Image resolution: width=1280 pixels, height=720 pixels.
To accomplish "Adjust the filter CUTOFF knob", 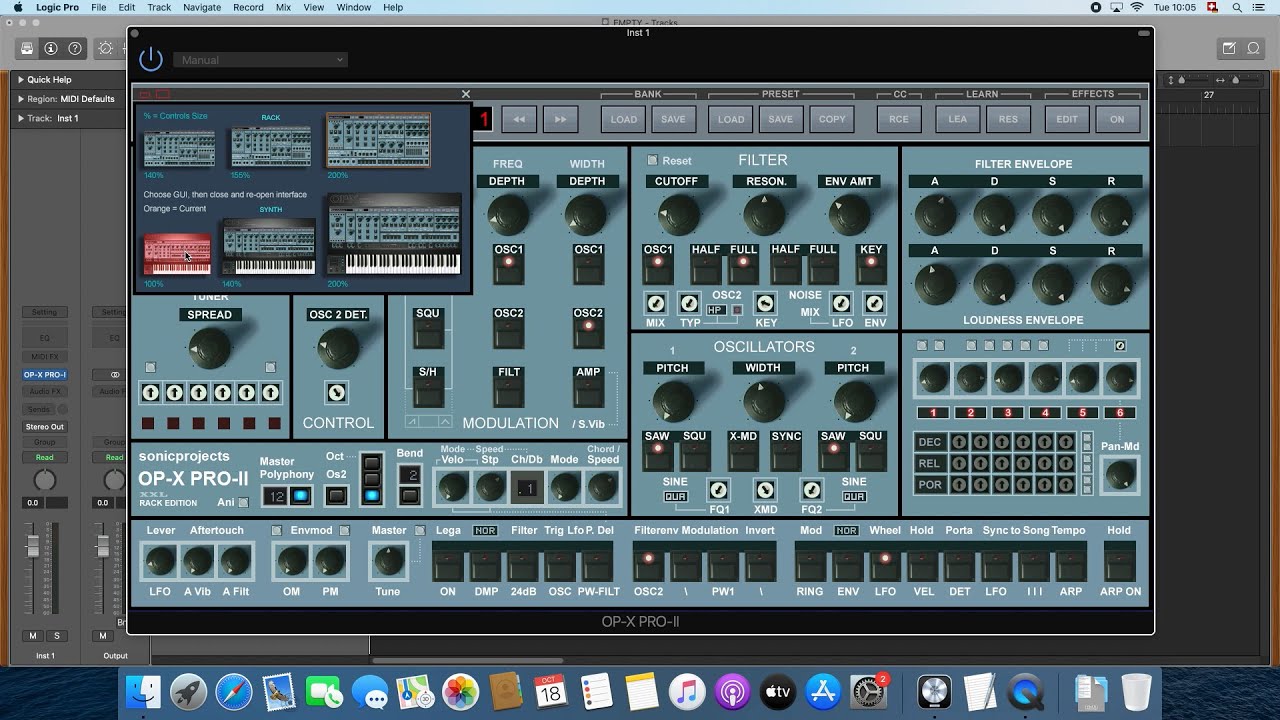I will [677, 214].
